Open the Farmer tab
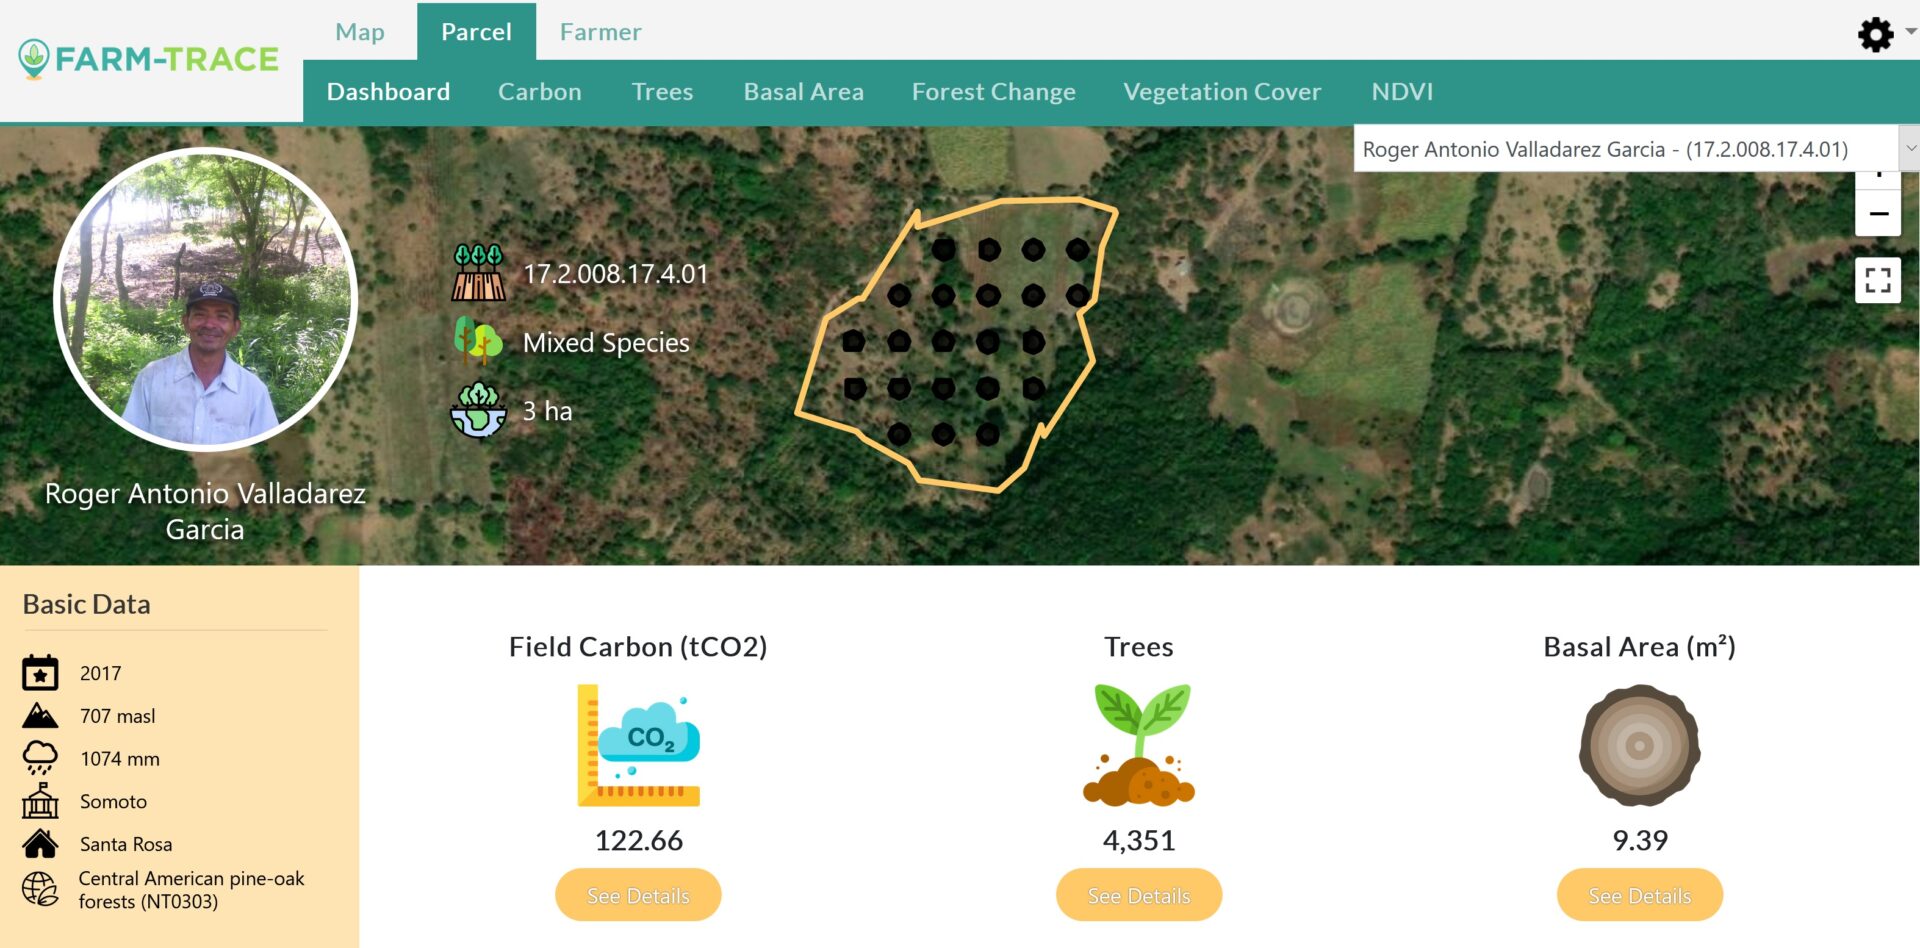The height and width of the screenshot is (948, 1920). [x=600, y=32]
